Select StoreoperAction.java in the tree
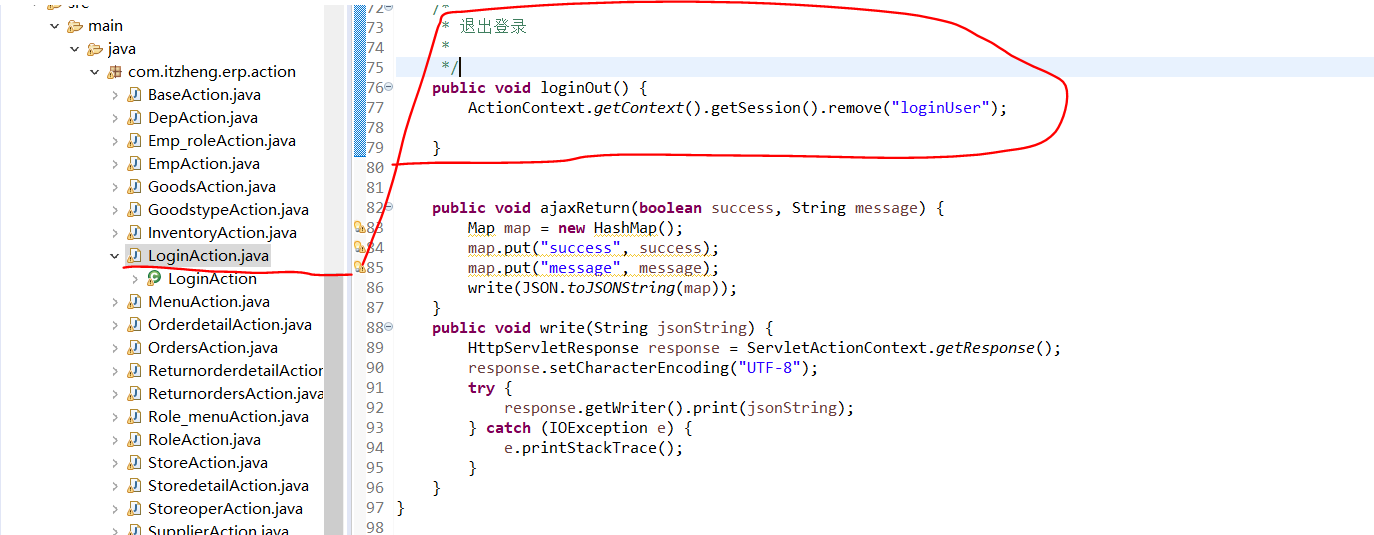The width and height of the screenshot is (1374, 535). pyautogui.click(x=225, y=509)
